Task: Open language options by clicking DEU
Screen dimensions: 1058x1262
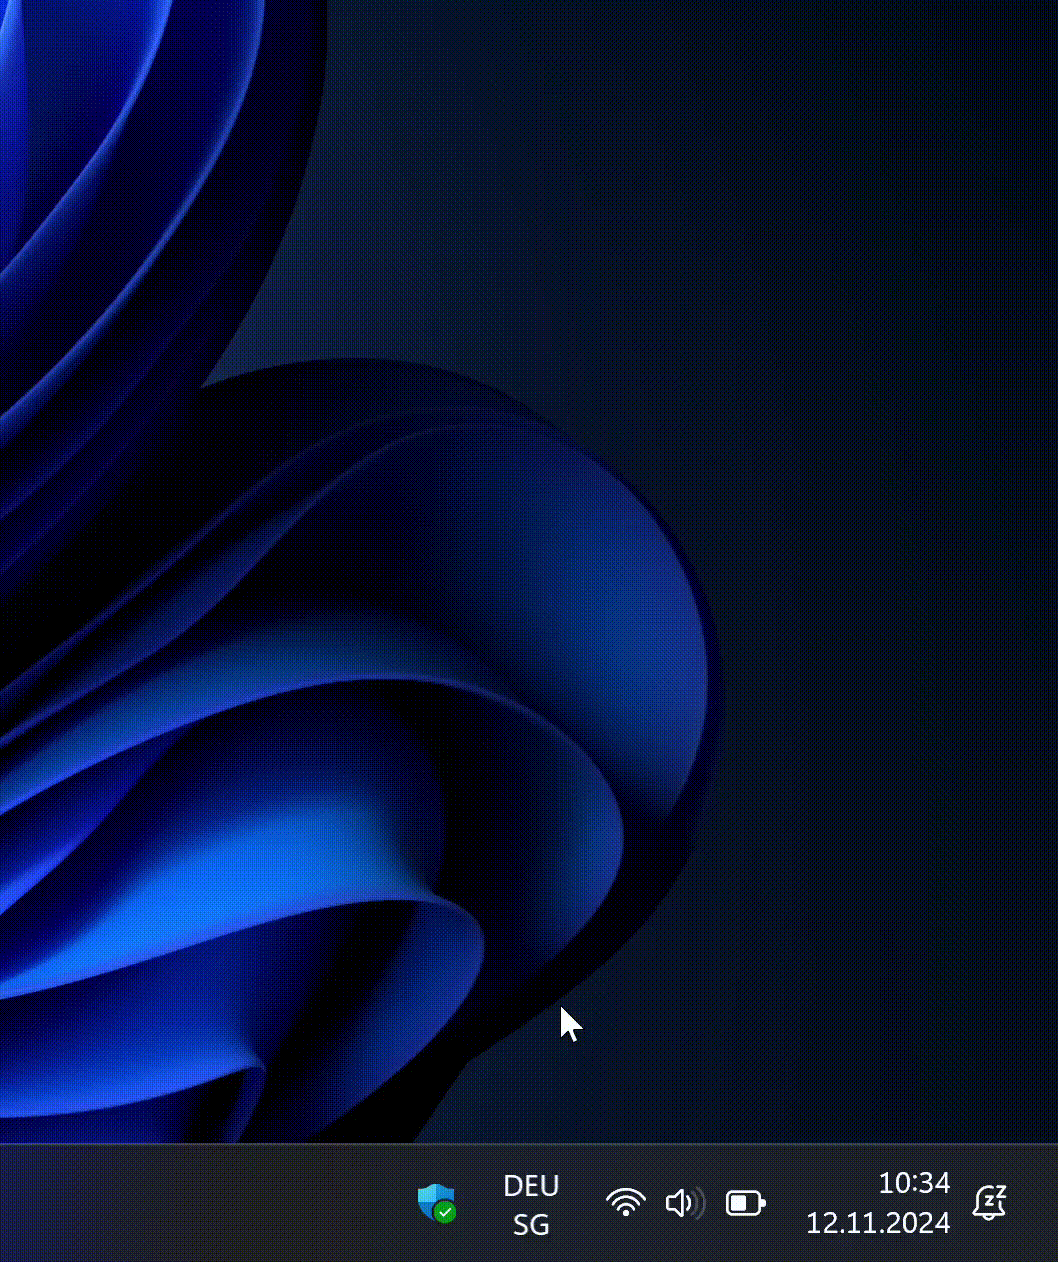Action: tap(531, 1186)
